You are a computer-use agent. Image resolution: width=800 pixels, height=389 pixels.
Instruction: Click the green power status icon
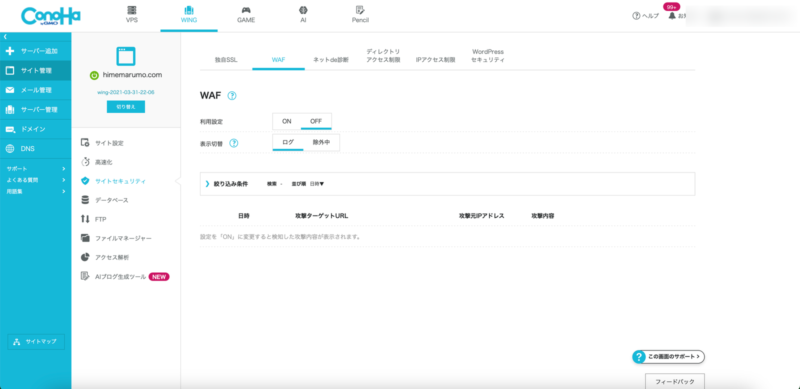[x=93, y=75]
